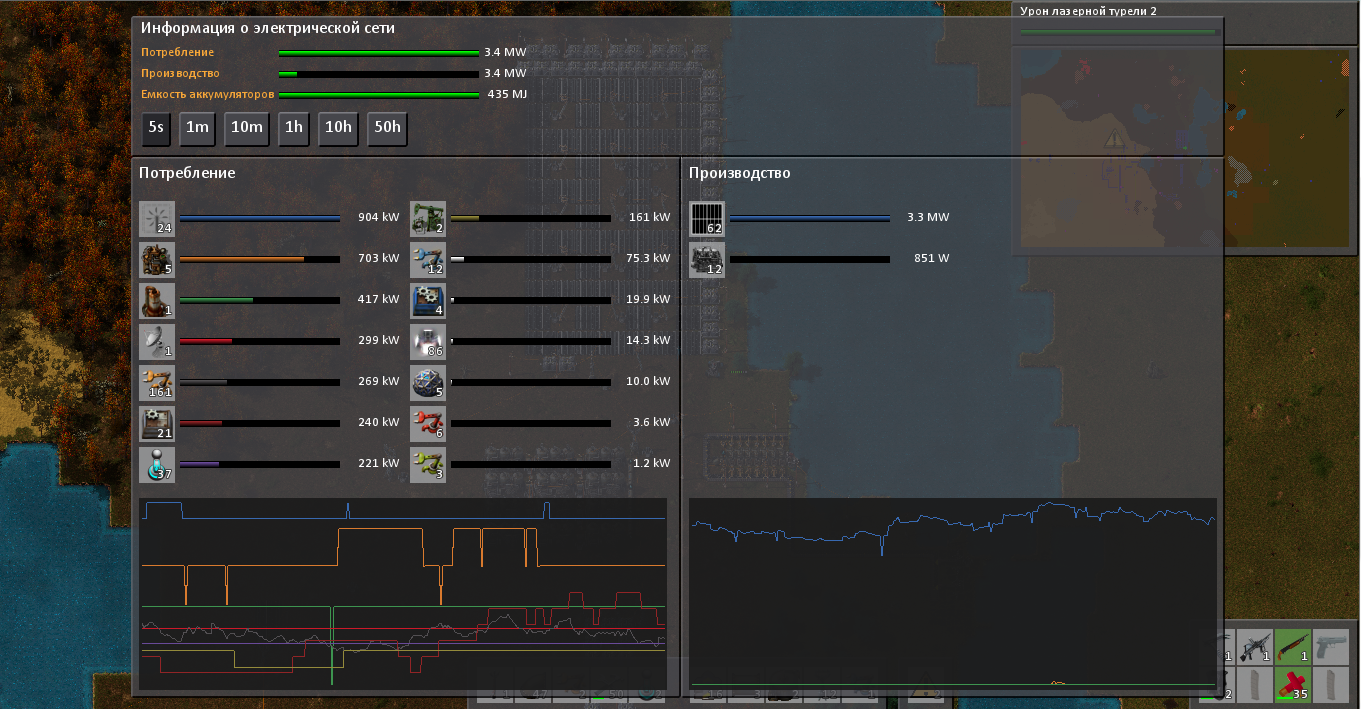The width and height of the screenshot is (1361, 709).
Task: Click the 1.2 kW consumption value
Action: 652,463
